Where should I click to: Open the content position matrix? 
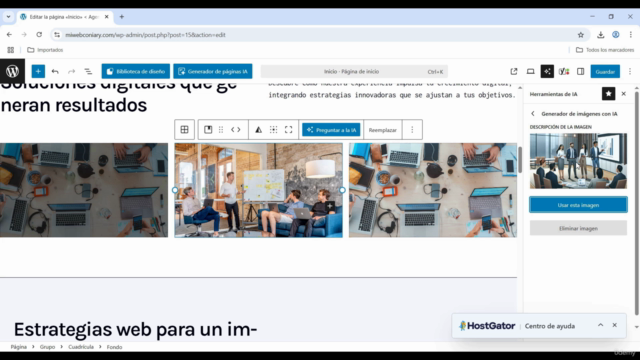(x=273, y=130)
